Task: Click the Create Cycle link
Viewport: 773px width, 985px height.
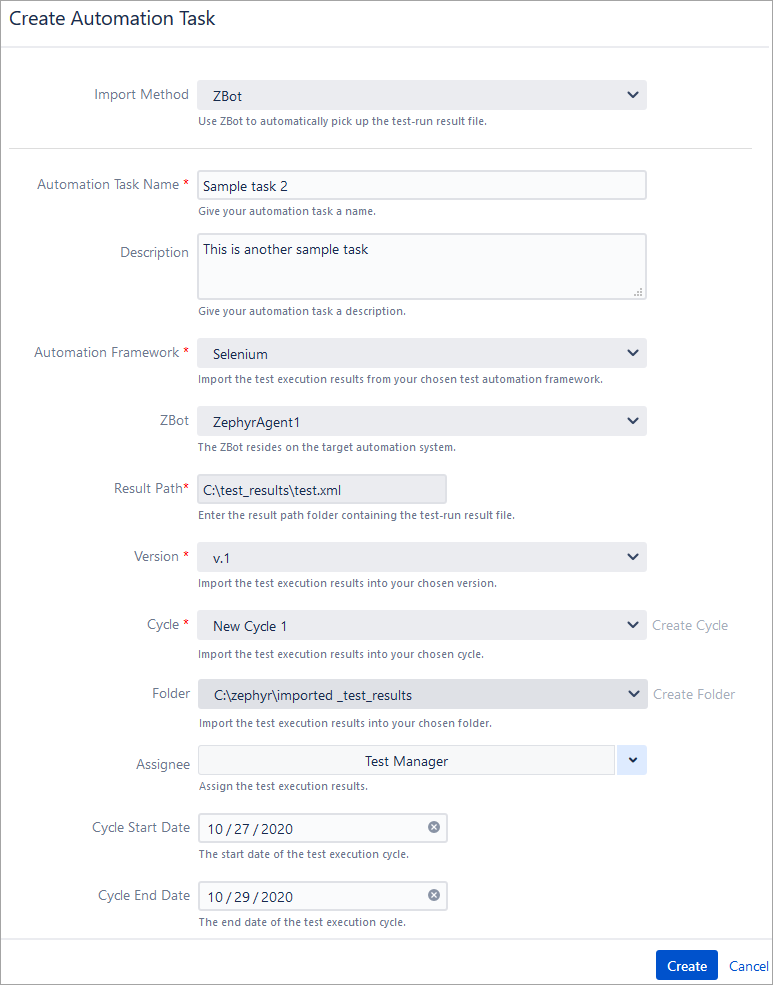Action: coord(689,624)
